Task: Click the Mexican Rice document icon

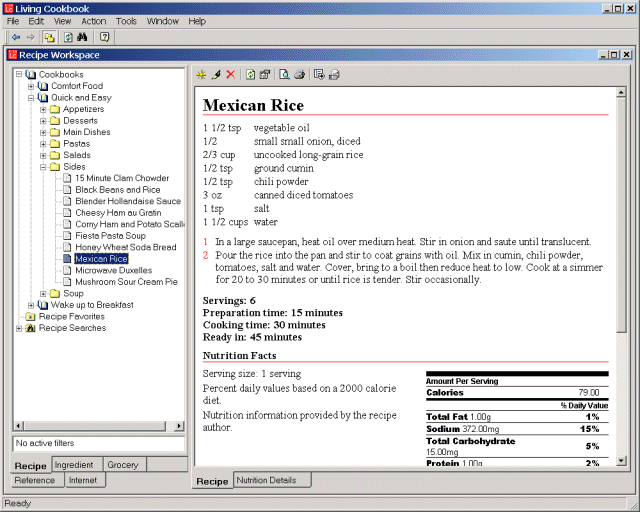Action: (67, 259)
